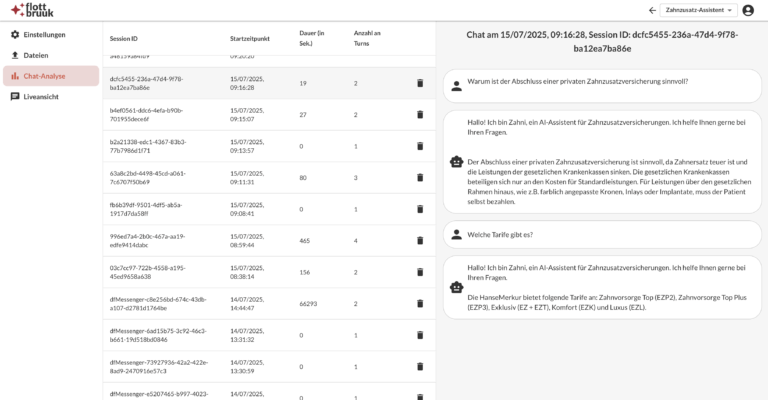Select session row dfMessenger-6ad15b75-3c92-46c3

click(x=269, y=335)
